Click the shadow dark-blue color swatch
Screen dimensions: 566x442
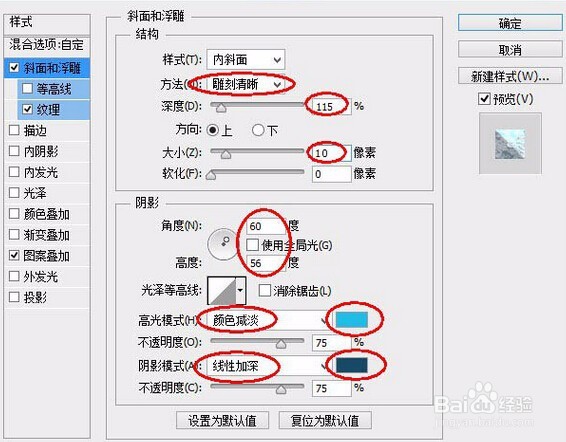click(x=352, y=365)
